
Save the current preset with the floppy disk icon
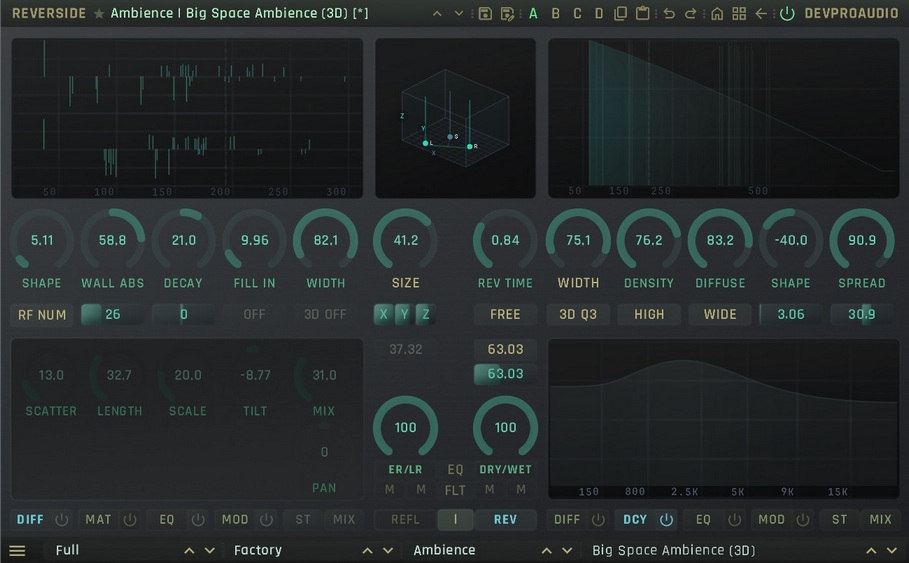[x=485, y=13]
